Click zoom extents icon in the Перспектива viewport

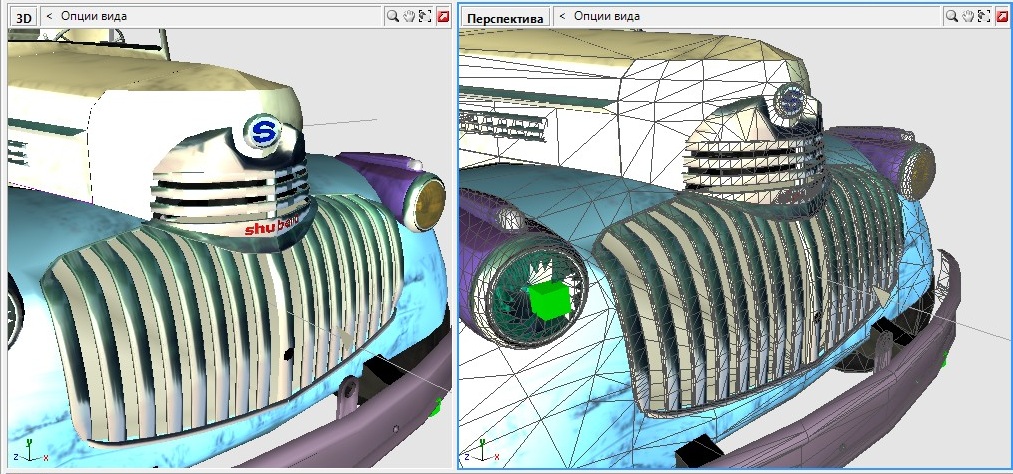click(x=983, y=16)
